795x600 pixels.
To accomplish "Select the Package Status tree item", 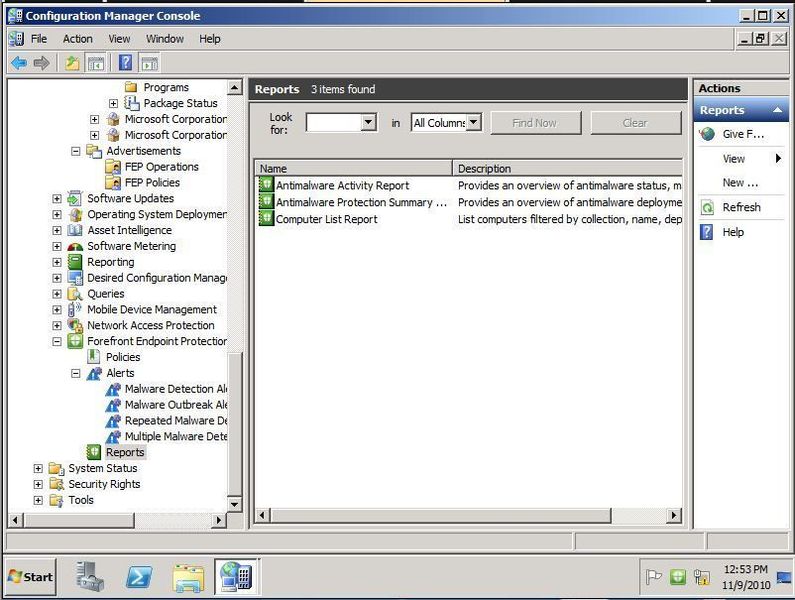I will coord(180,103).
